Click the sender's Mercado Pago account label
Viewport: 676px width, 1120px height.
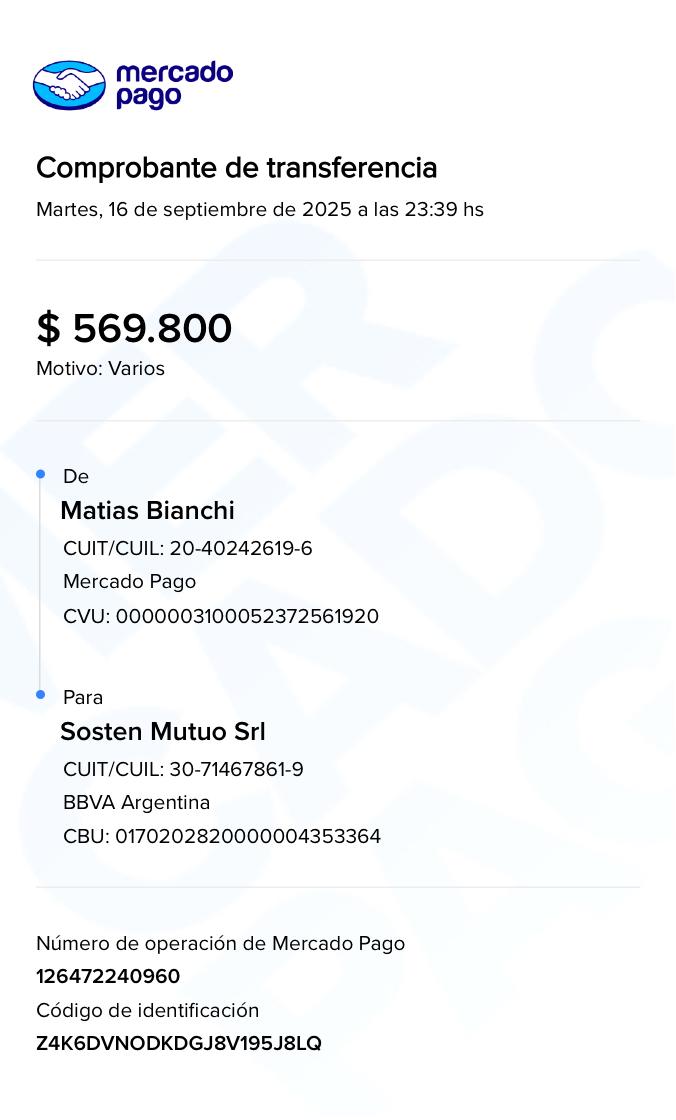point(129,582)
